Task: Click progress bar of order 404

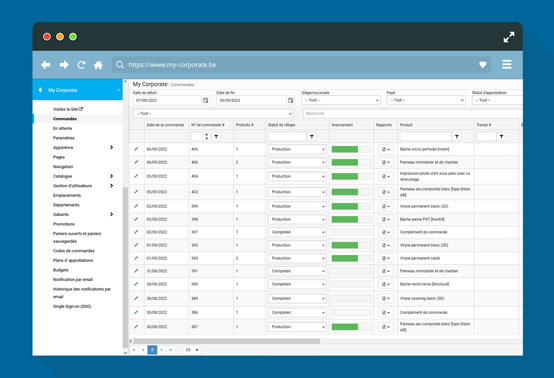Action: click(x=351, y=176)
